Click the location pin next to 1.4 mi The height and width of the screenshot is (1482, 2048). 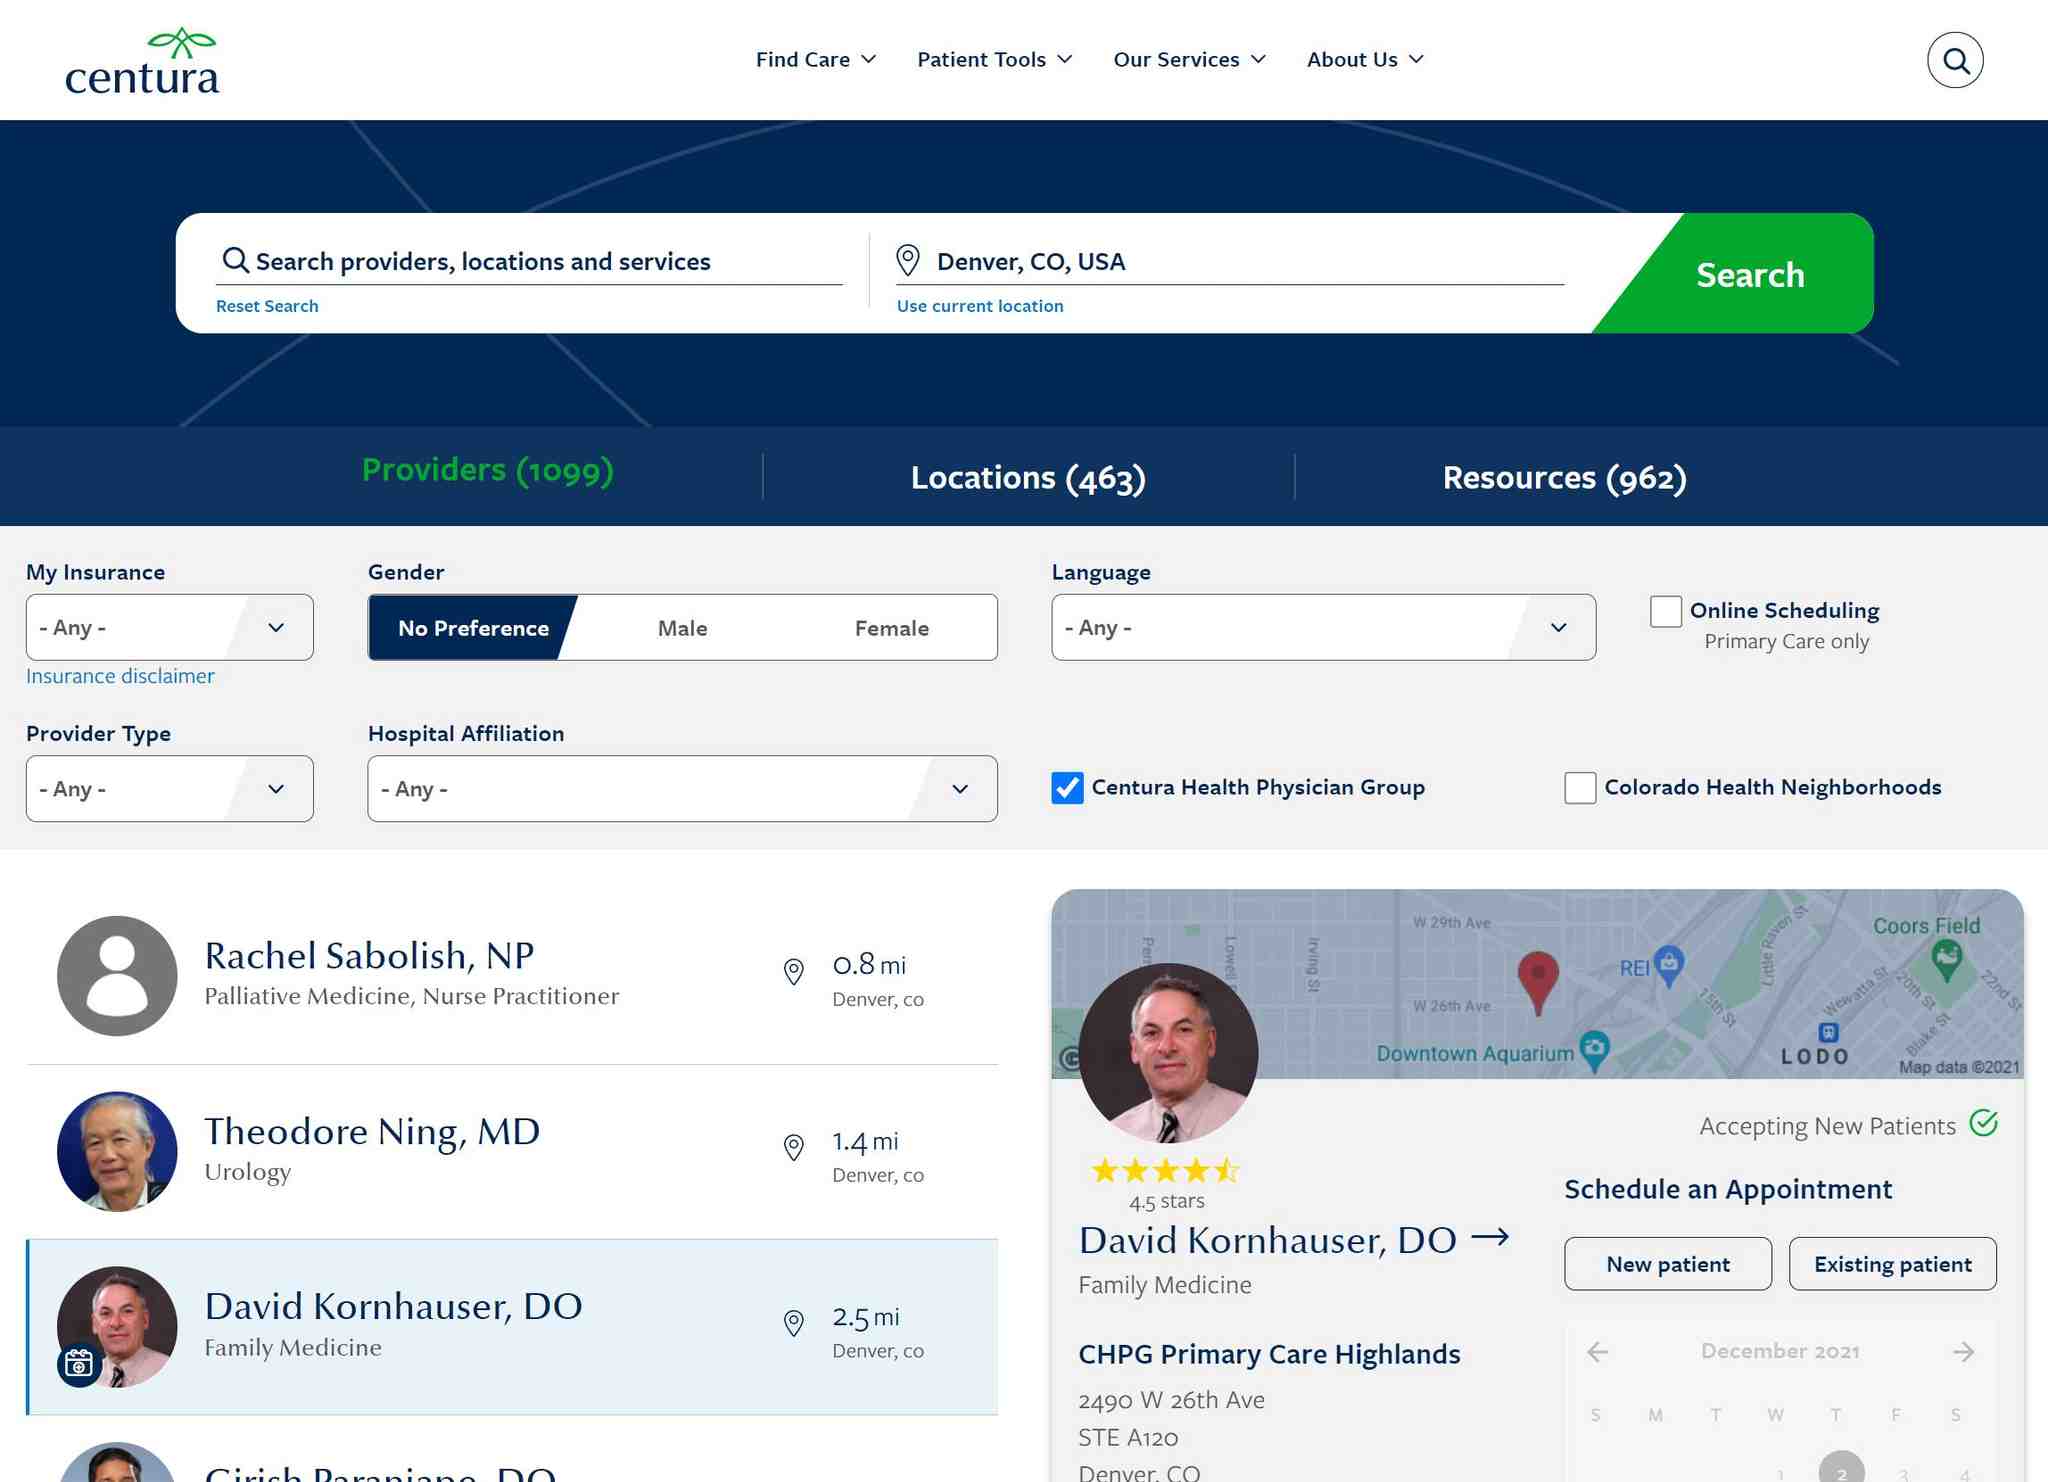(793, 1147)
